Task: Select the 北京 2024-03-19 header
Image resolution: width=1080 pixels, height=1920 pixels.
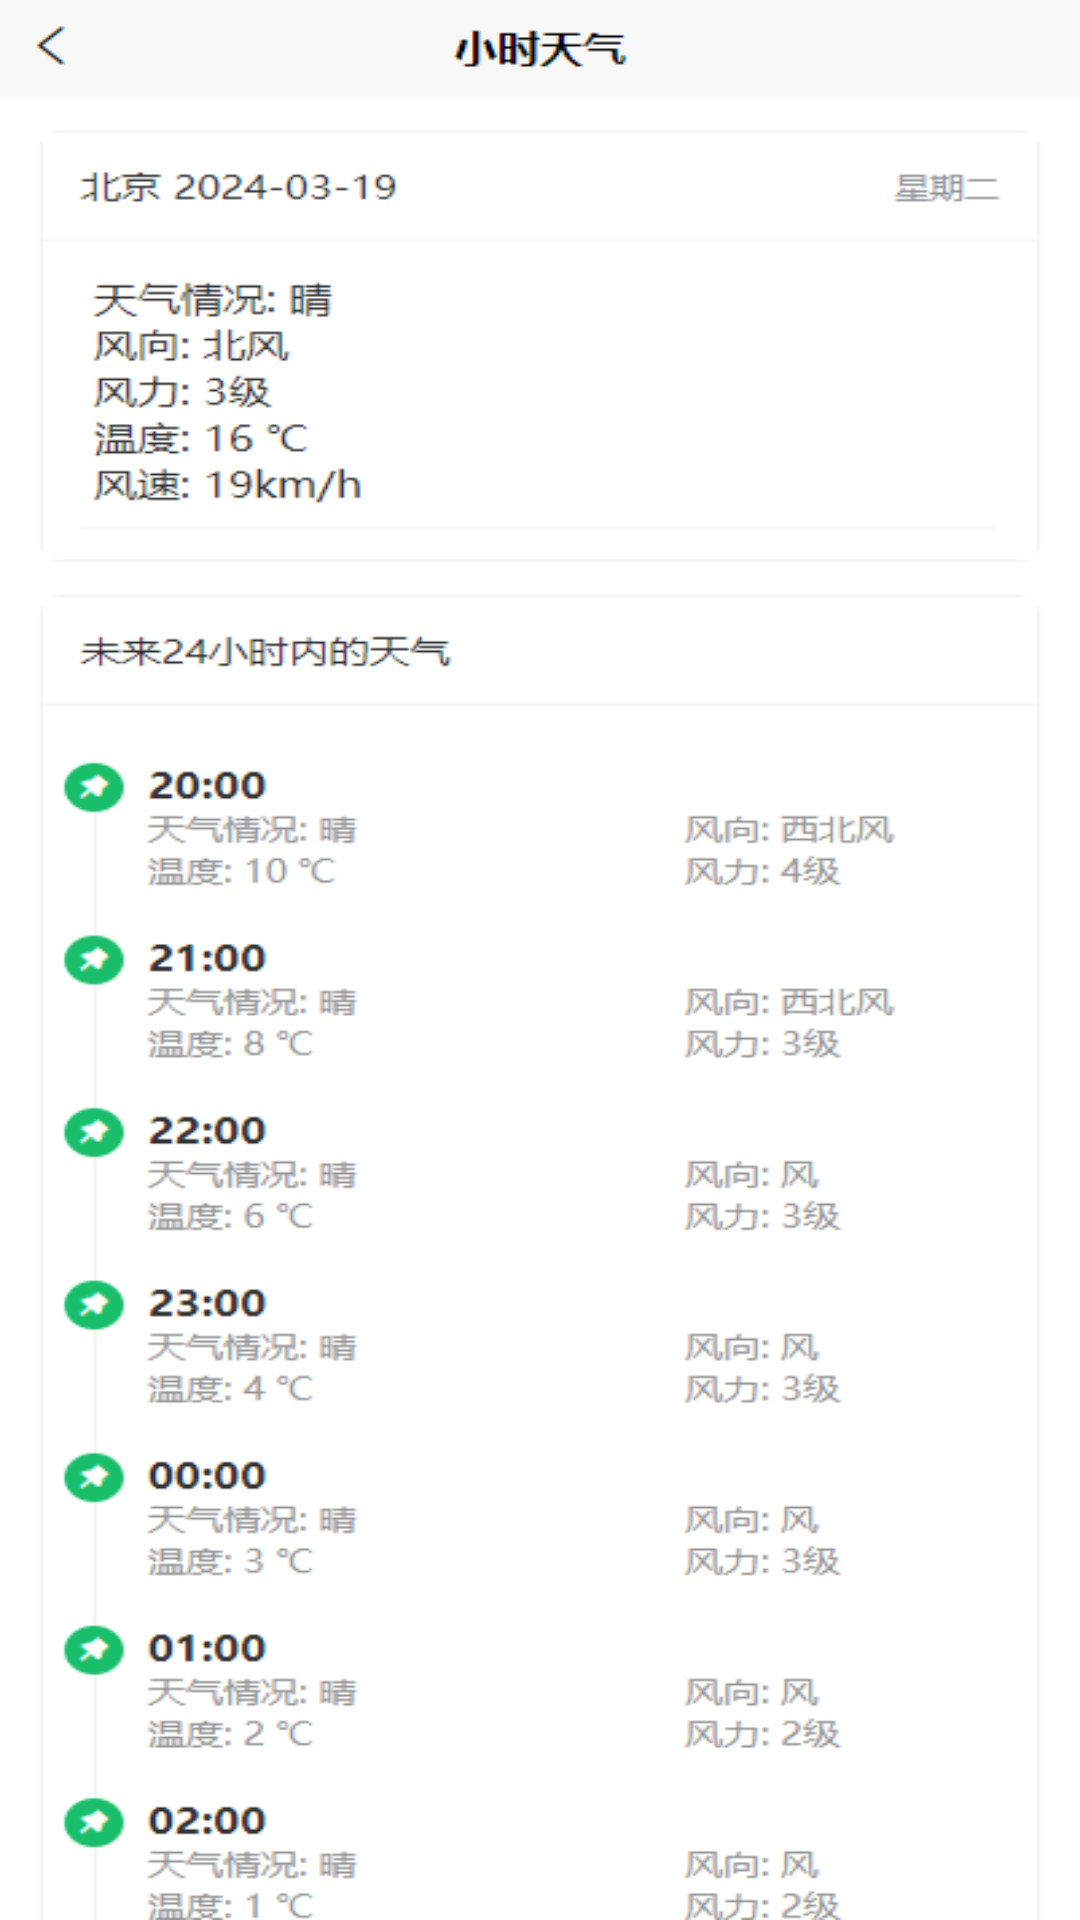Action: click(239, 187)
